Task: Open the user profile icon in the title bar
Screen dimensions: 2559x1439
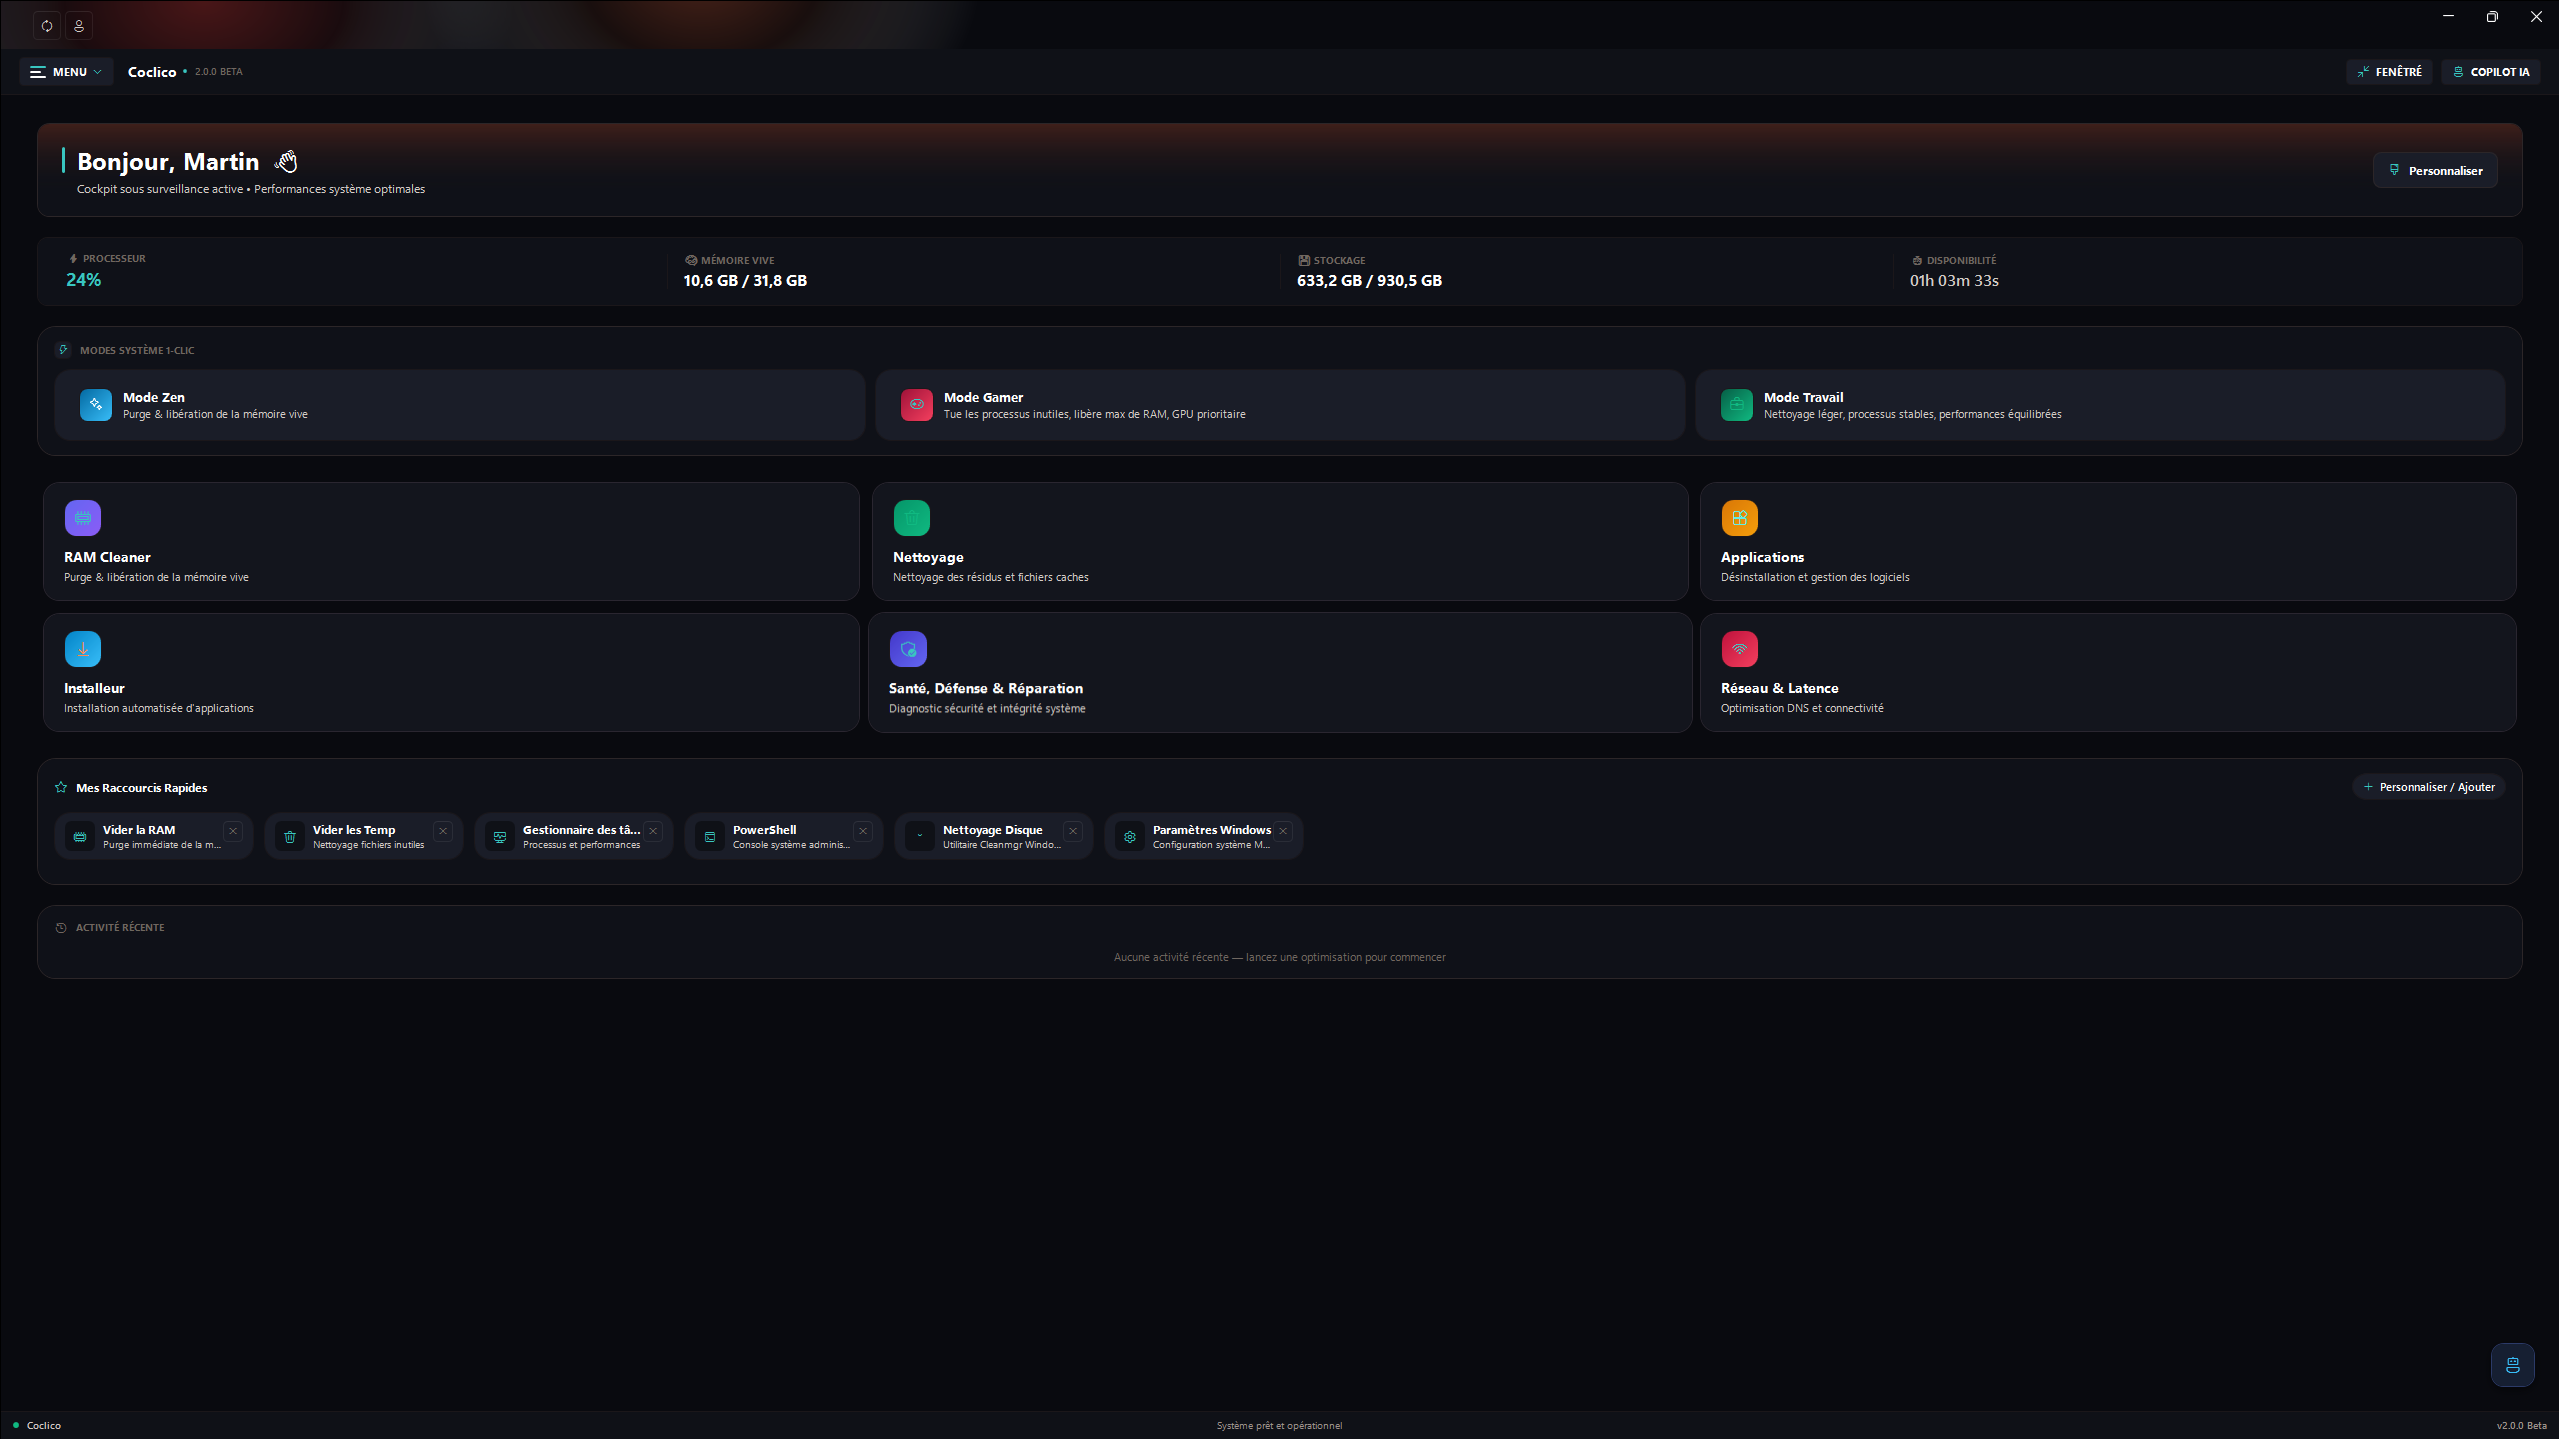Action: coord(79,25)
